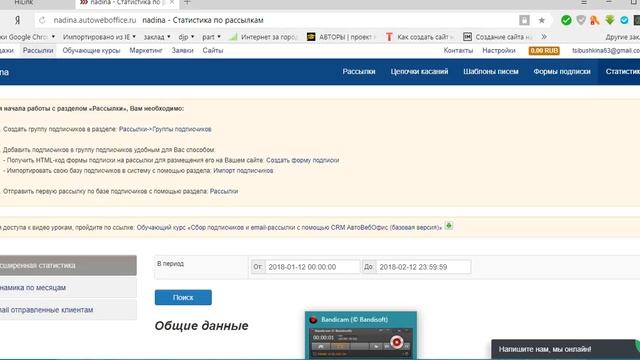Image resolution: width=640 pixels, height=360 pixels.
Task: Expand the Импортировано из IE folder
Action: pos(99,37)
